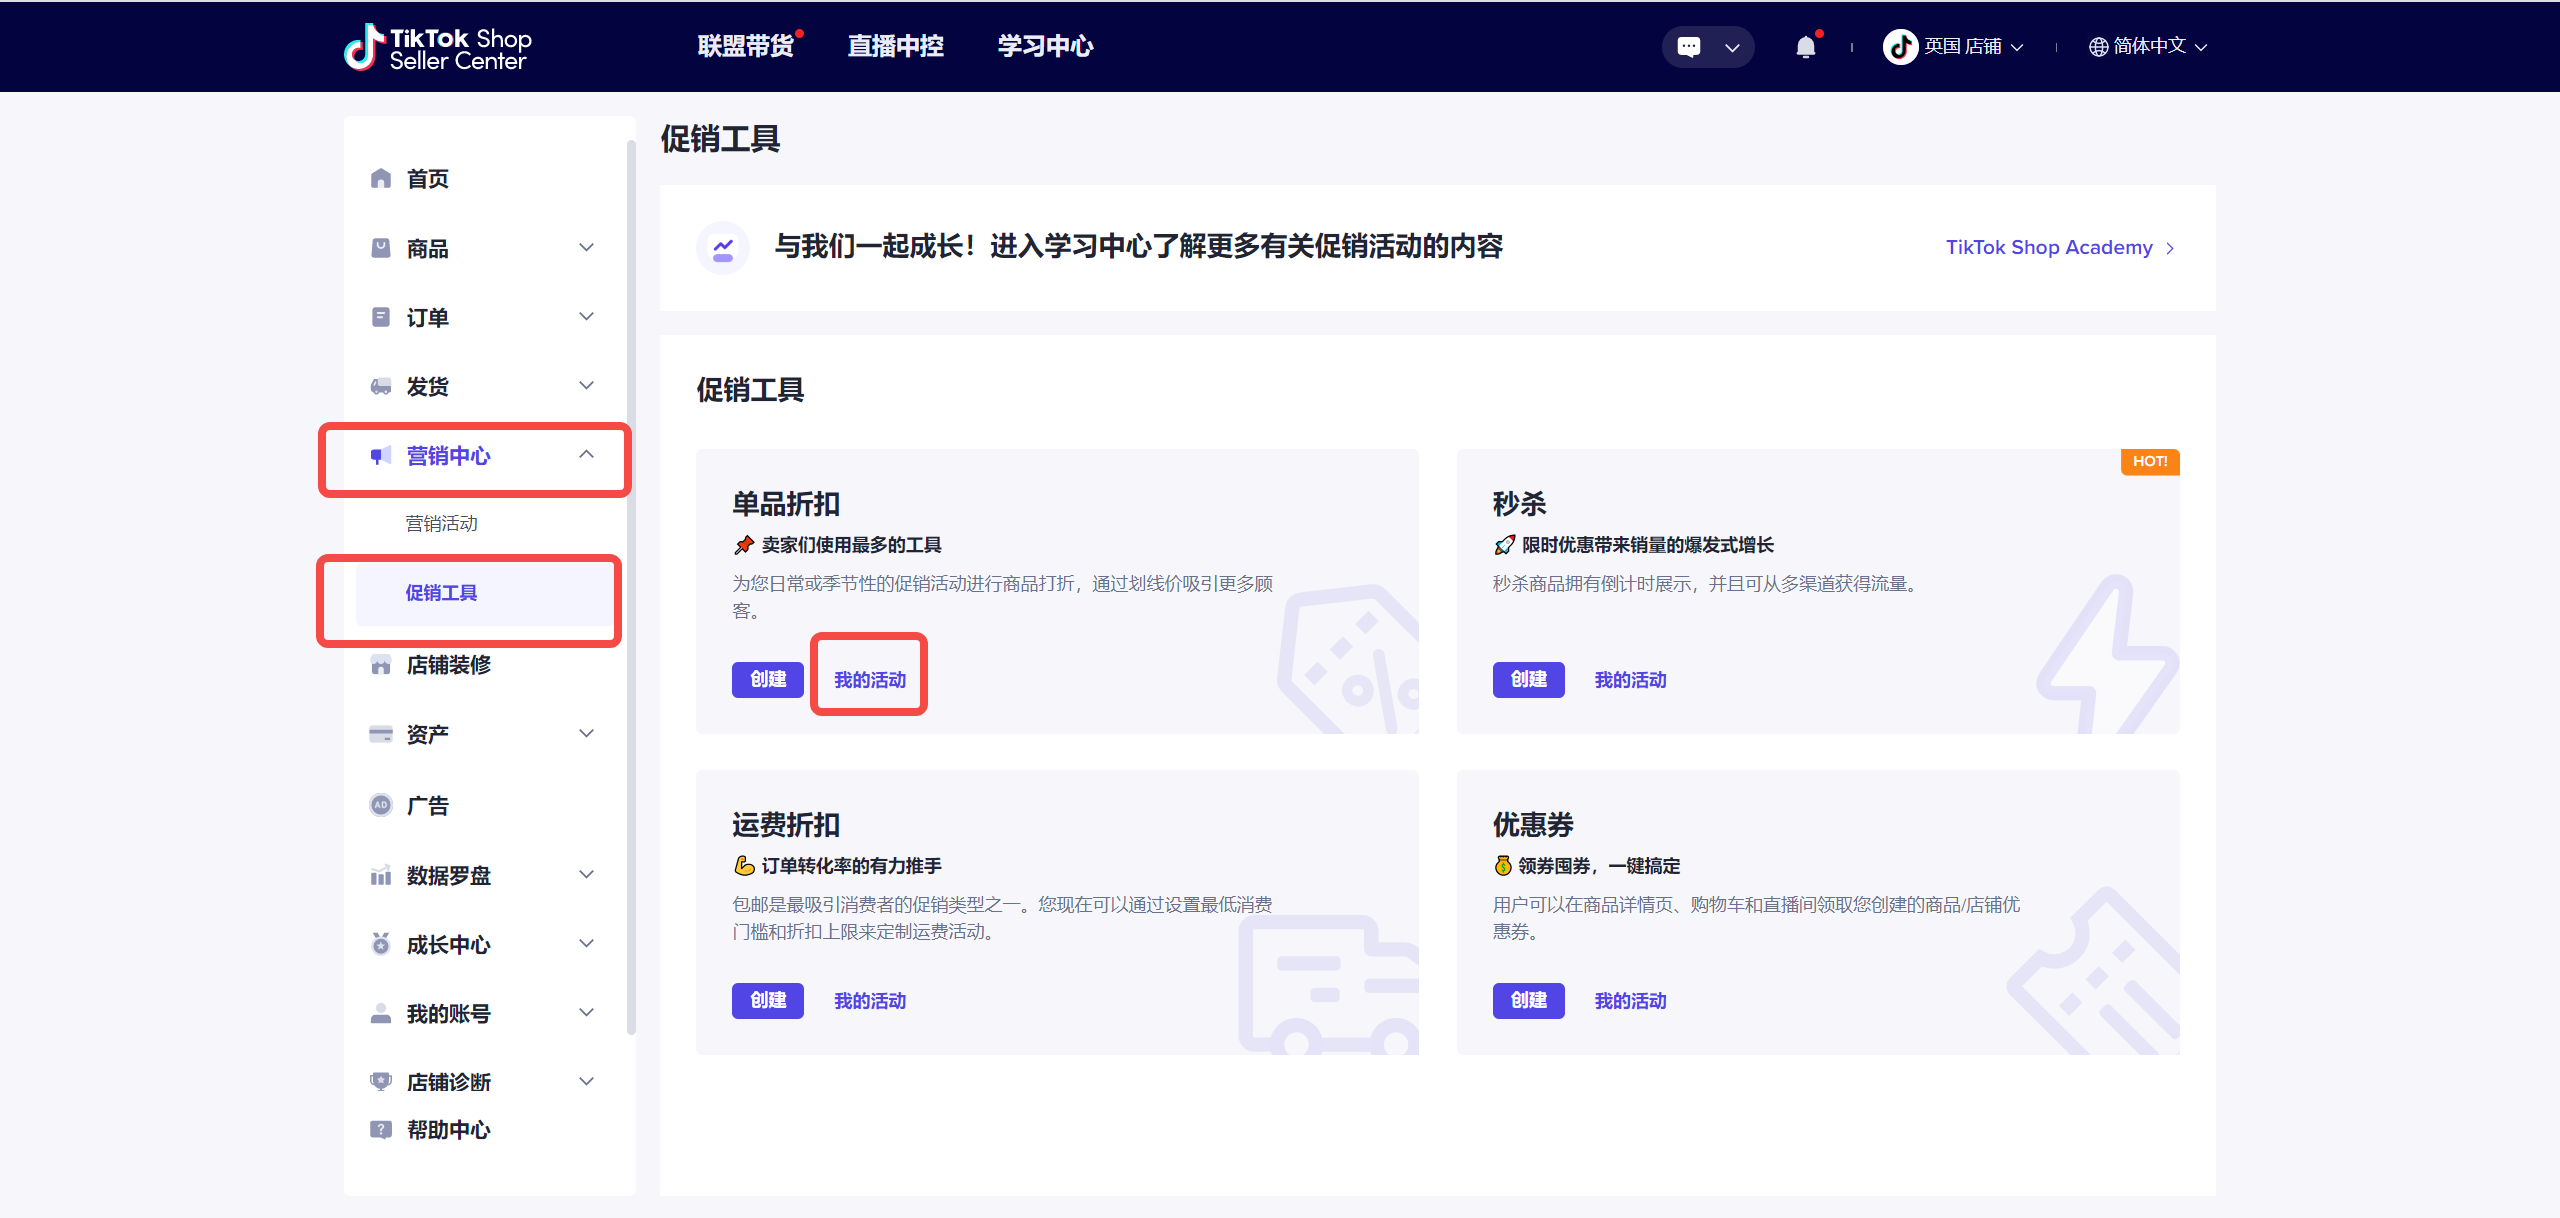2560x1218 pixels.
Task: Select 促销工具 in the sidebar
Action: point(442,592)
